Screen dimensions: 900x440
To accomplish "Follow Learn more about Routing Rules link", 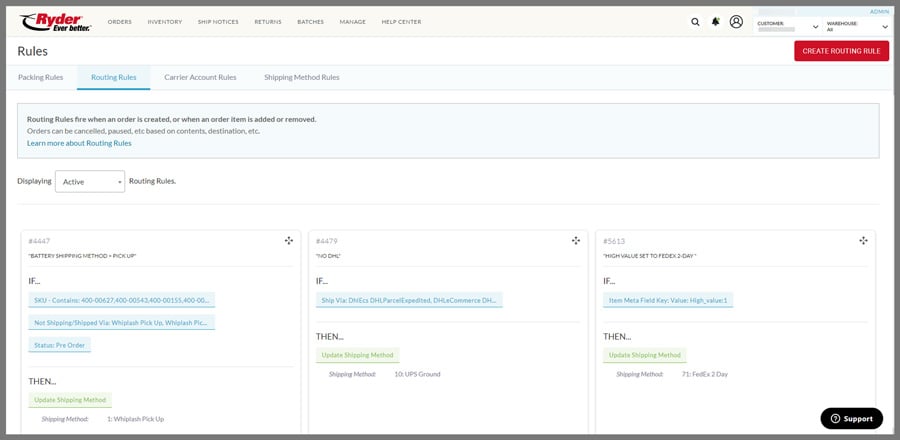I will (79, 143).
